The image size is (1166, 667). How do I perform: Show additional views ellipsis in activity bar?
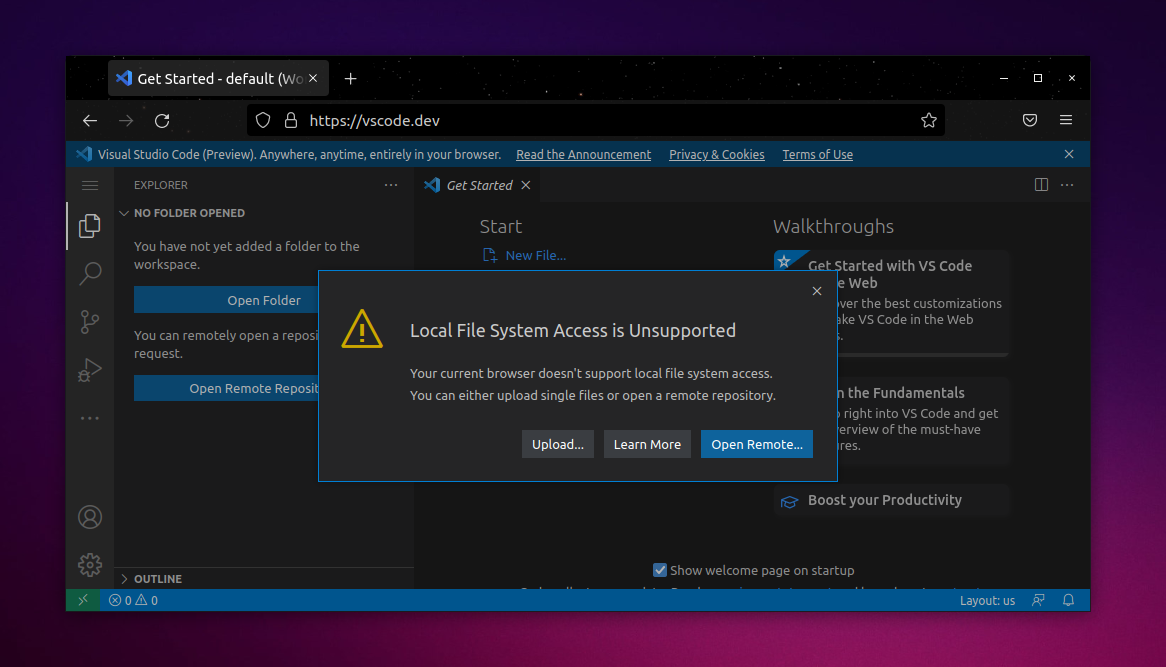(90, 419)
